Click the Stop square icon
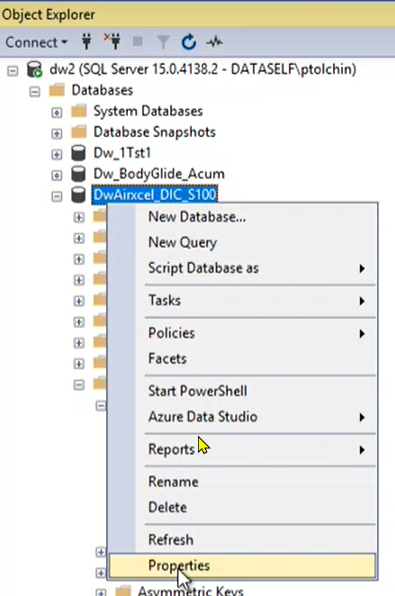This screenshot has height=596, width=395. [x=138, y=42]
